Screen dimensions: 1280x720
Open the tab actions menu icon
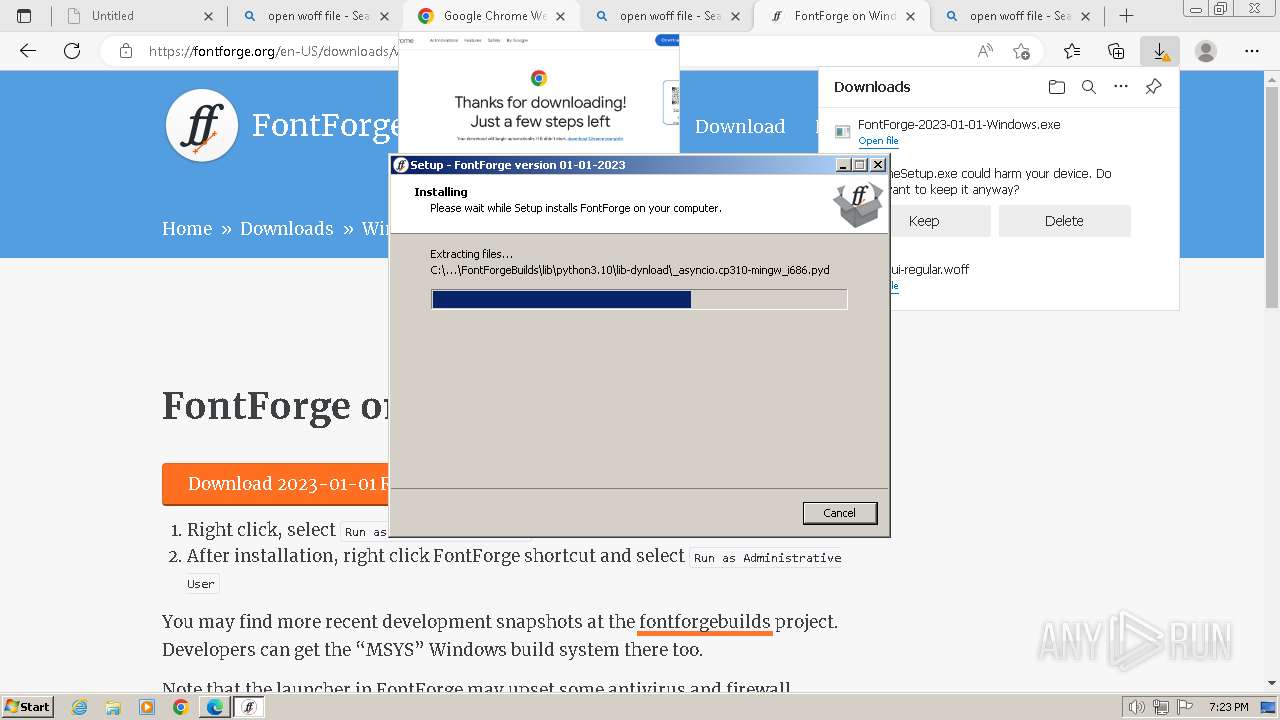pyautogui.click(x=24, y=16)
